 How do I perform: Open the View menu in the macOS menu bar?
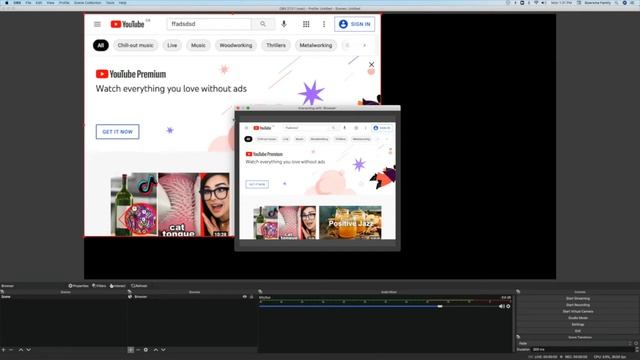pyautogui.click(x=51, y=2)
